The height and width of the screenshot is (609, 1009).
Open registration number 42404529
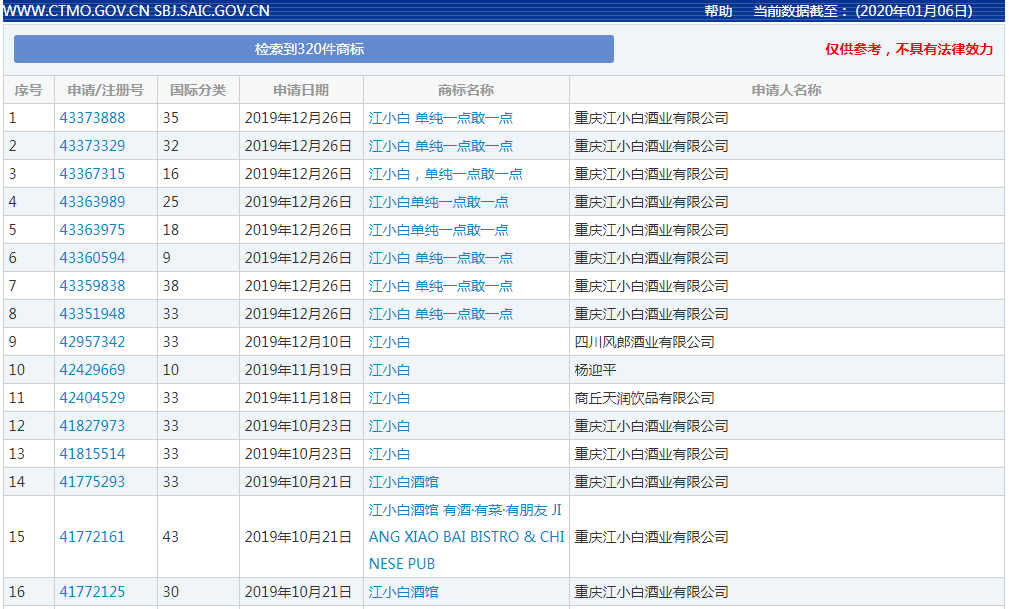click(92, 398)
